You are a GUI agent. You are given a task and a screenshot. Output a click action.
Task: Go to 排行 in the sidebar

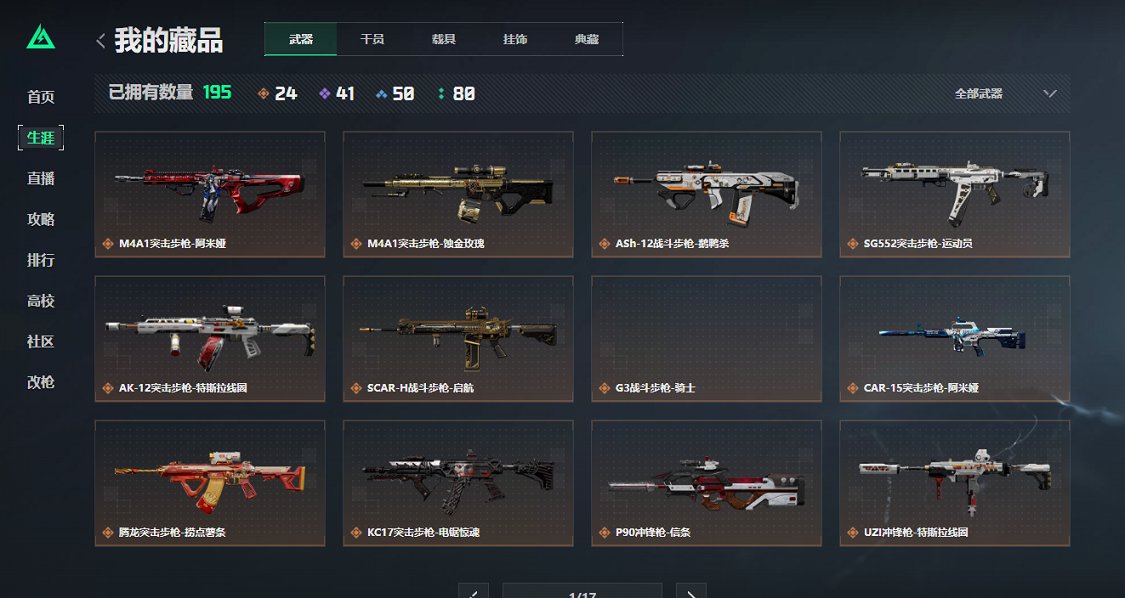click(41, 260)
